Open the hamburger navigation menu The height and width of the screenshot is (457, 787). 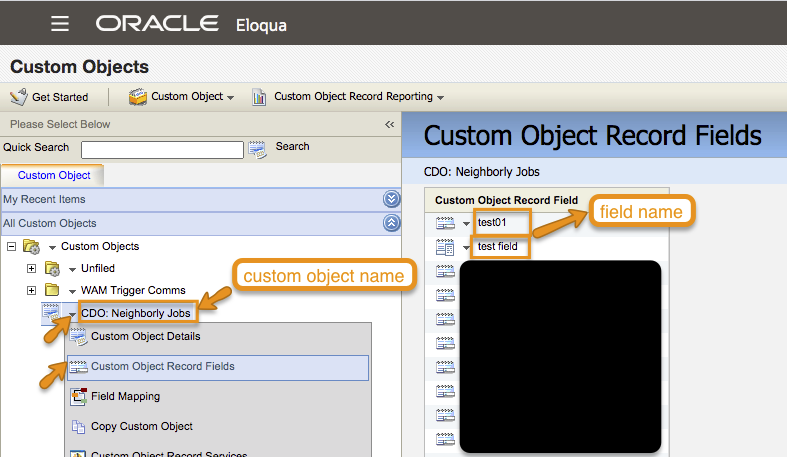[60, 23]
